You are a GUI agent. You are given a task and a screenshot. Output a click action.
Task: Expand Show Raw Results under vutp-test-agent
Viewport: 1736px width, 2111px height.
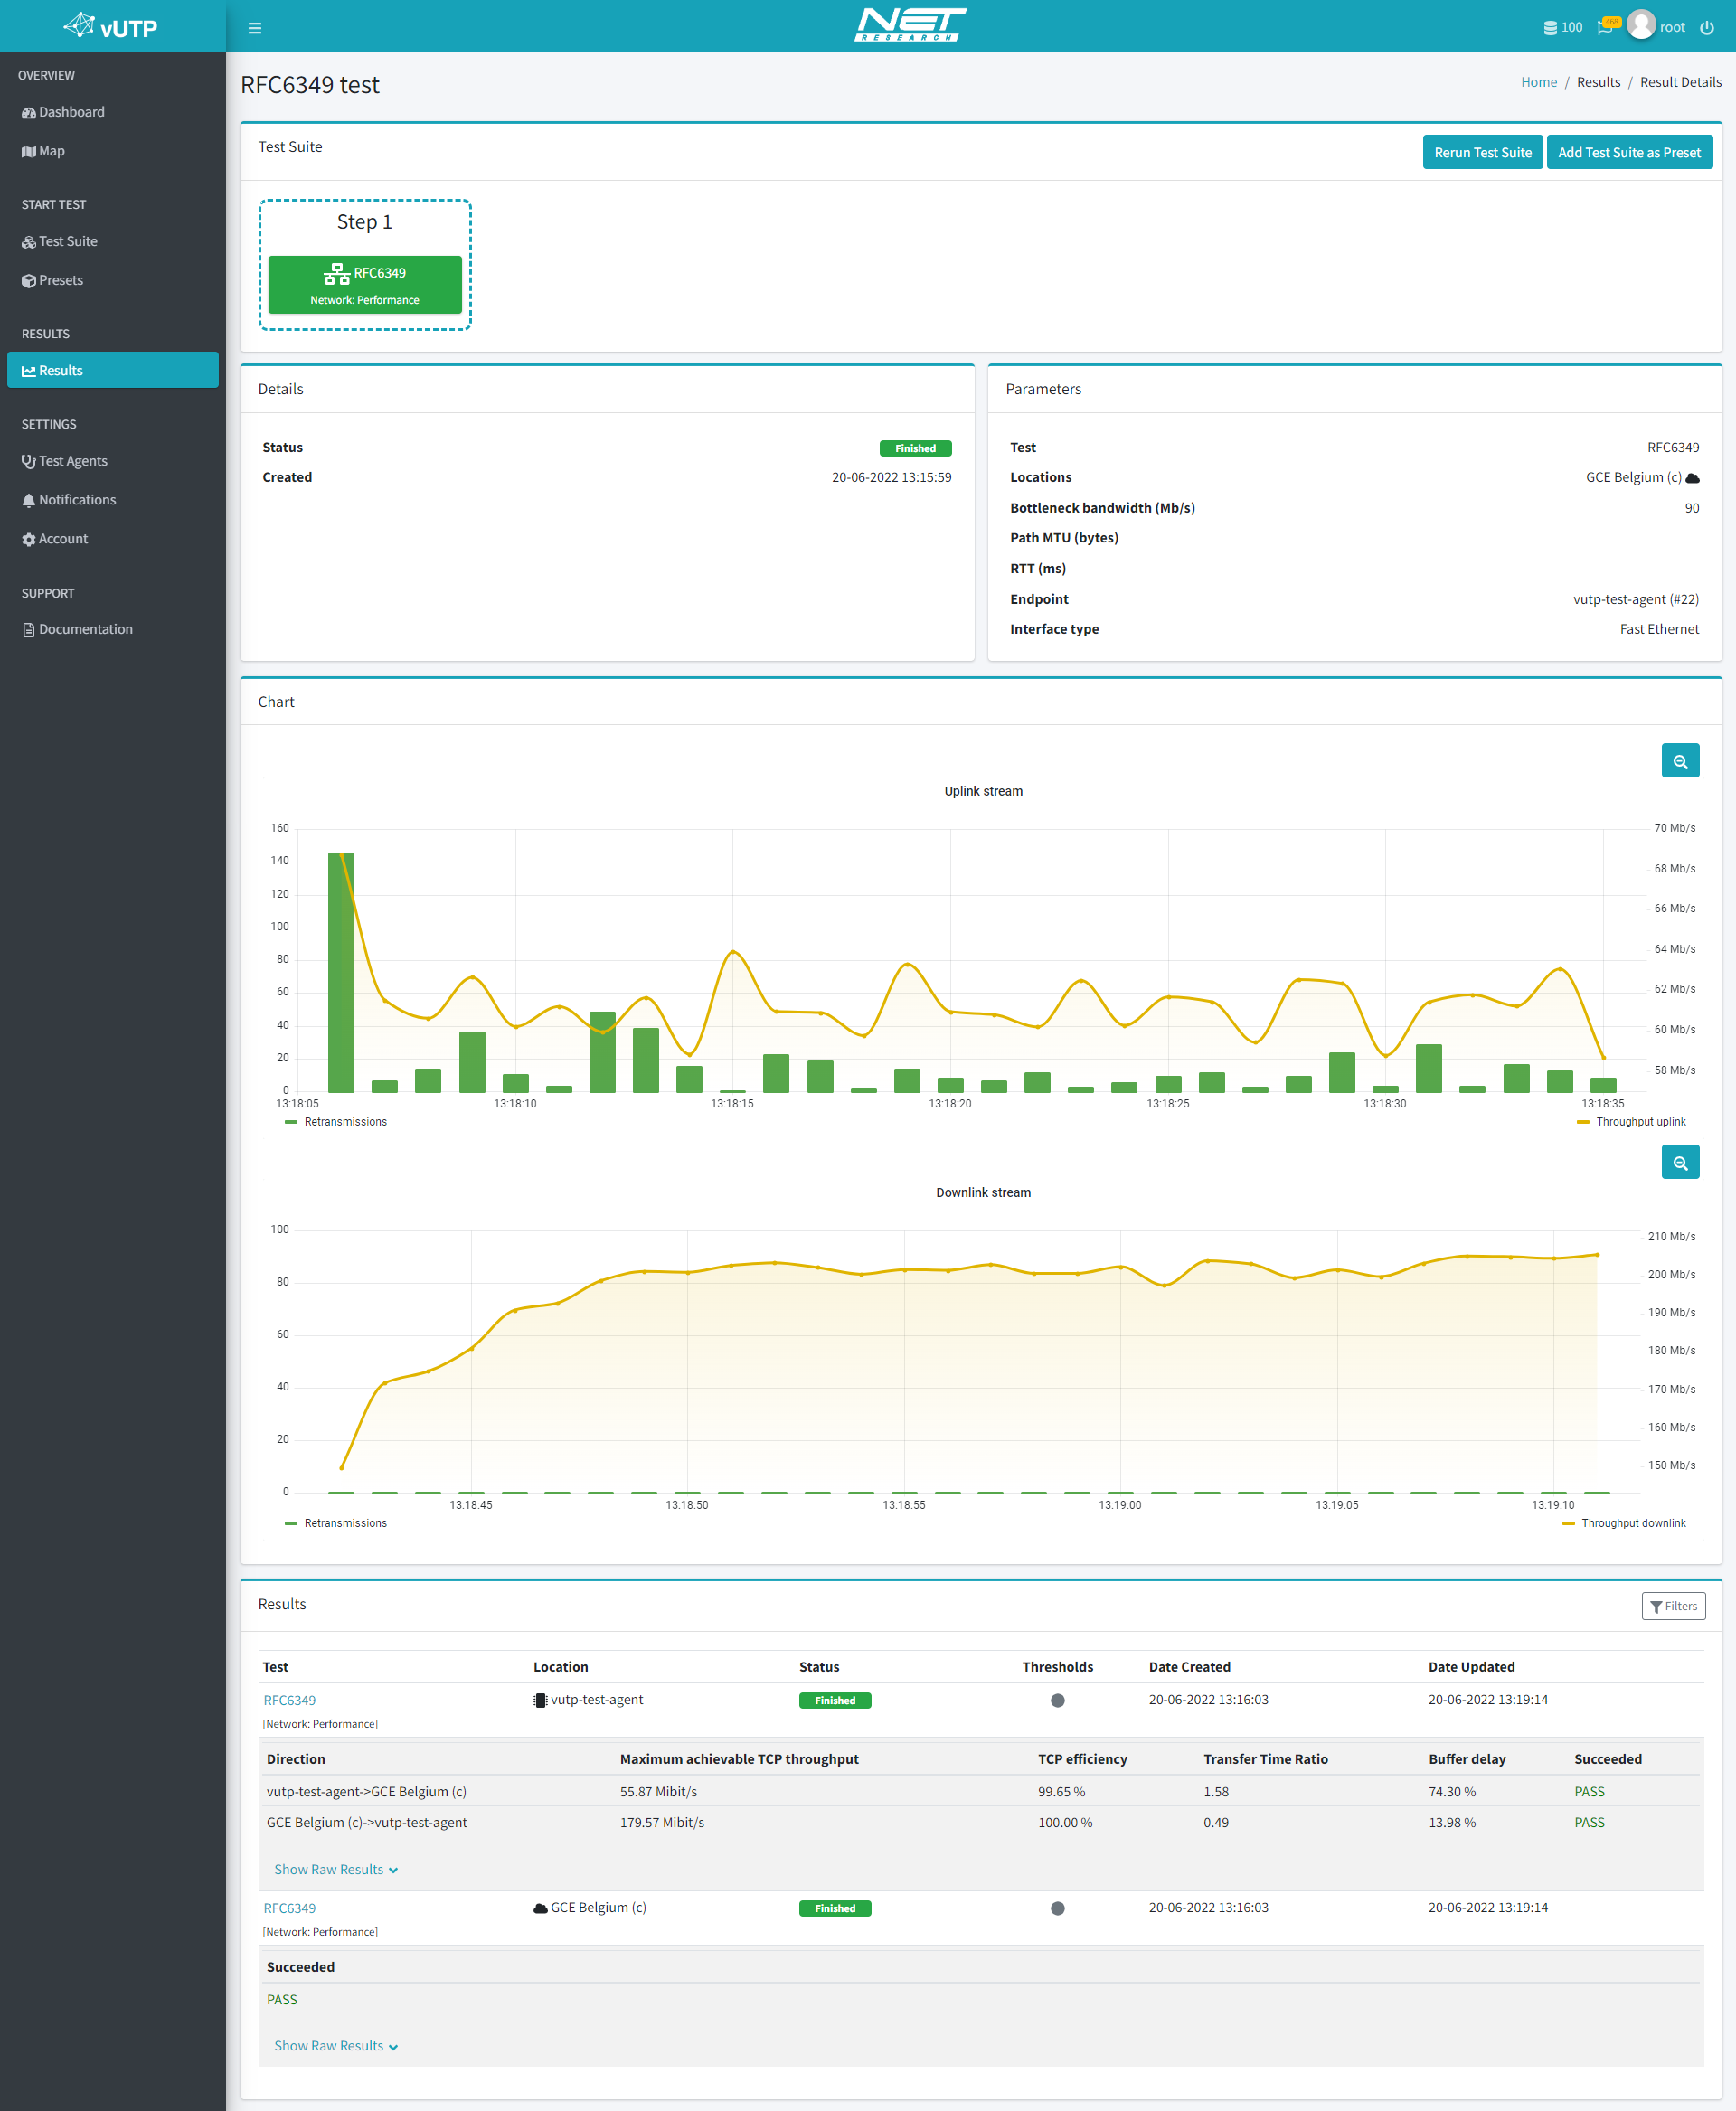(336, 1869)
